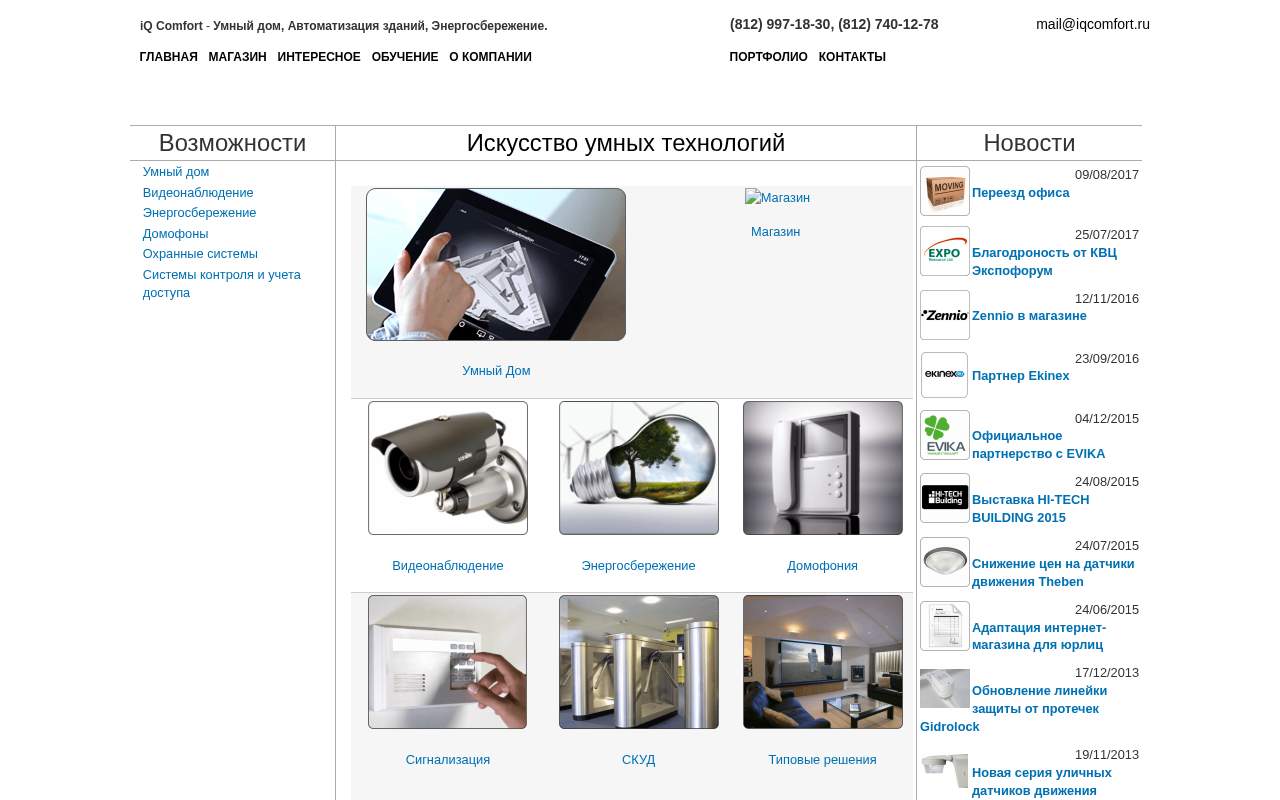Open the ОБУЧЕНИЕ menu item
1280x800 pixels.
click(x=405, y=57)
